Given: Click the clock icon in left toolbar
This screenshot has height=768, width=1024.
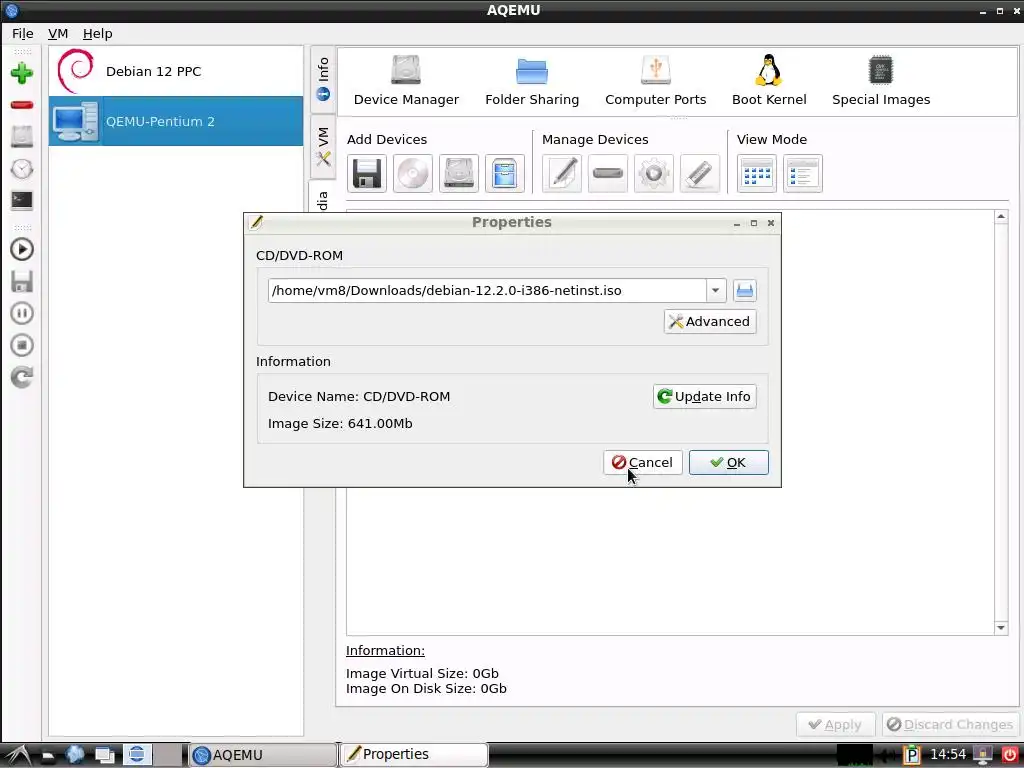Looking at the screenshot, I should (x=22, y=168).
